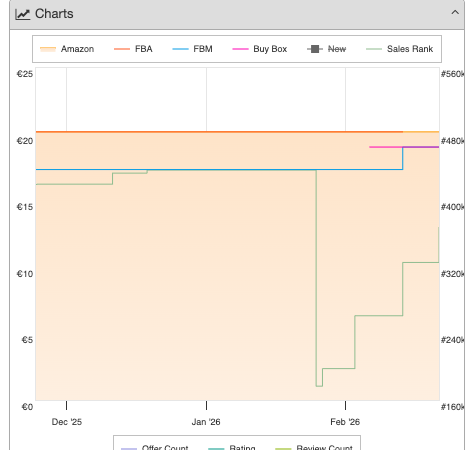Image resolution: width=474 pixels, height=450 pixels.
Task: Collapse the Charts panel chevron
Action: (455, 13)
